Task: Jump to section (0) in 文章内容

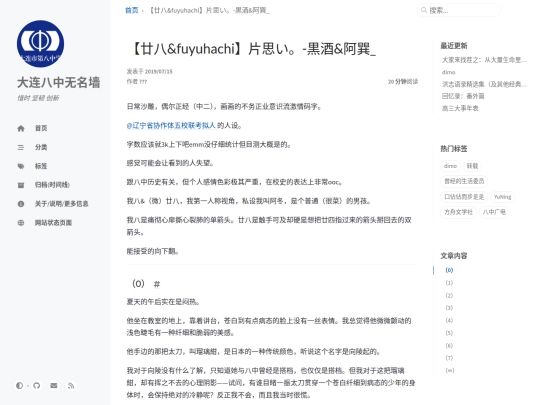Action: click(x=449, y=270)
